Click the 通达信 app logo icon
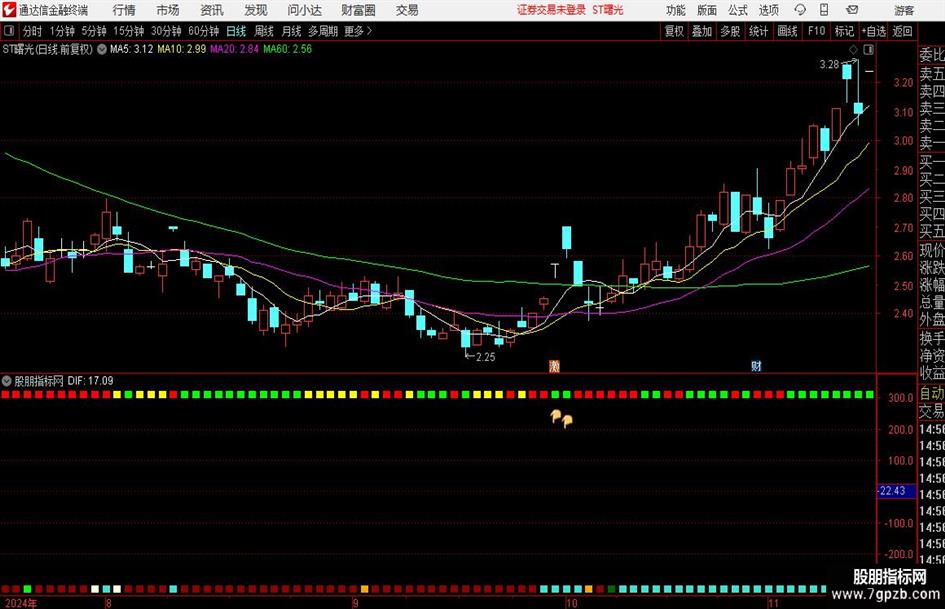945x609 pixels. click(x=9, y=10)
